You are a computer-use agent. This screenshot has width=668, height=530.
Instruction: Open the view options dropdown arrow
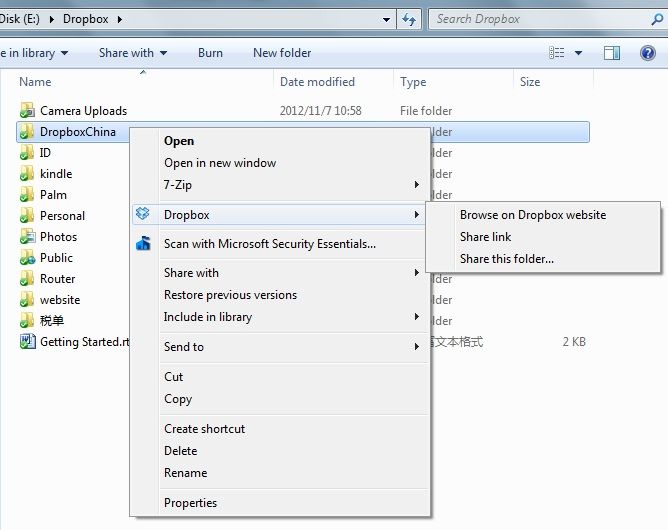[579, 53]
